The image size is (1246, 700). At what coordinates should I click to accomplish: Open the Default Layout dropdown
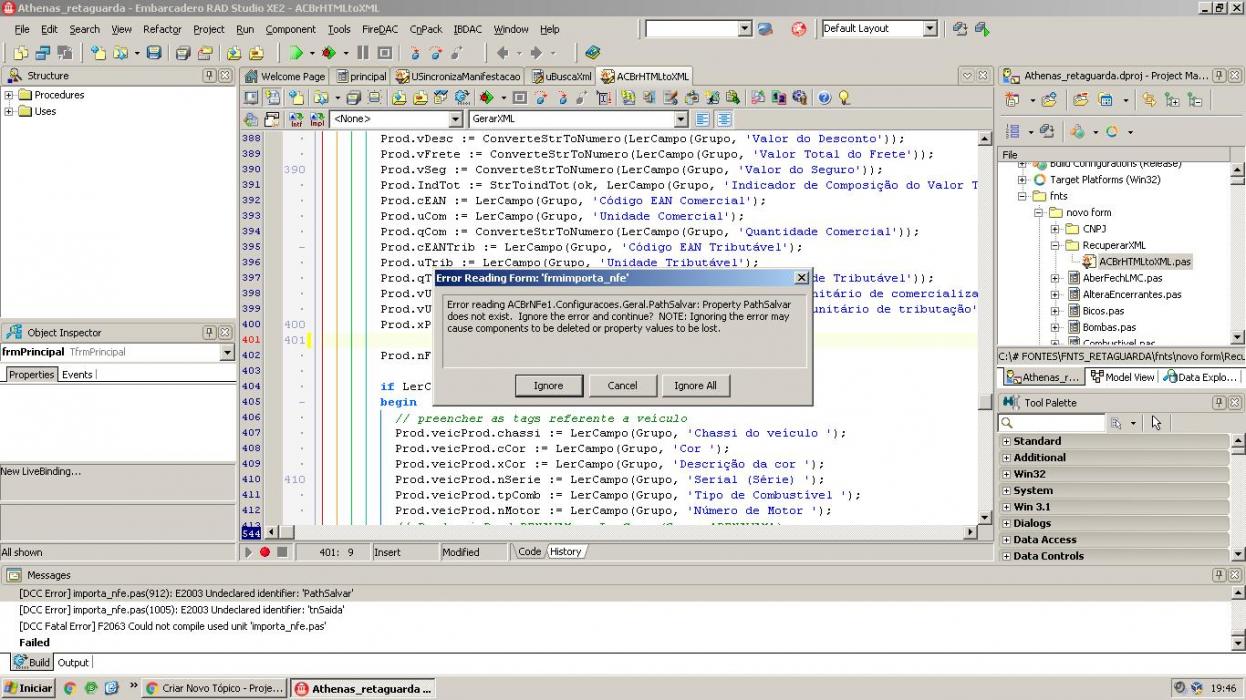pos(930,29)
